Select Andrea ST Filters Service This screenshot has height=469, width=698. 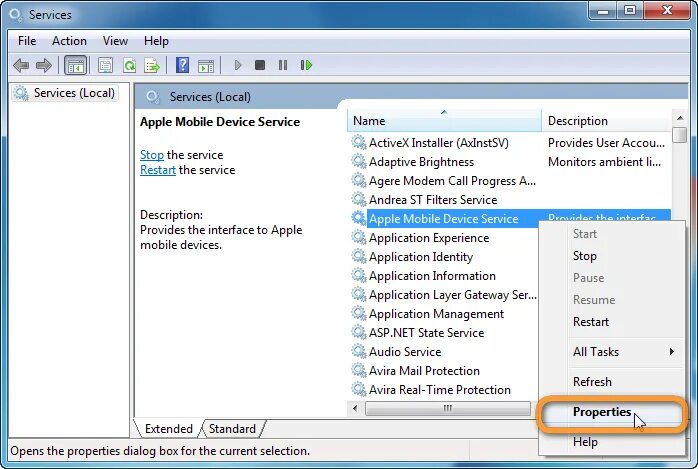tap(433, 200)
